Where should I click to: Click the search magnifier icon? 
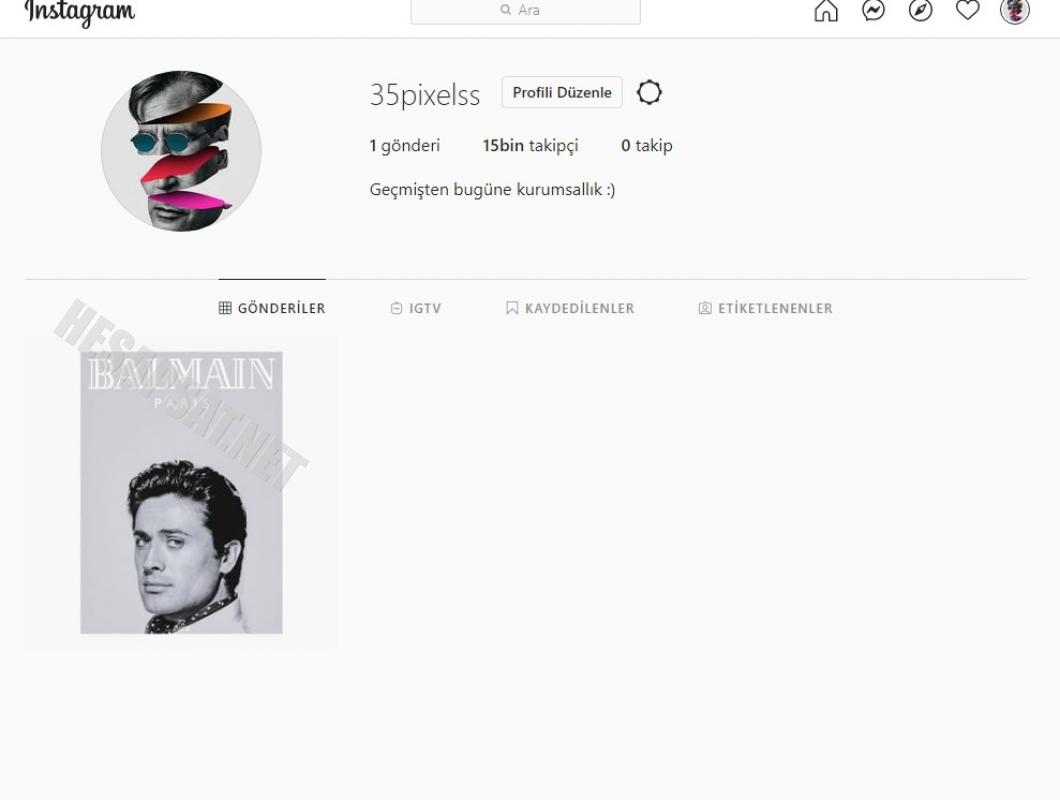(x=506, y=10)
